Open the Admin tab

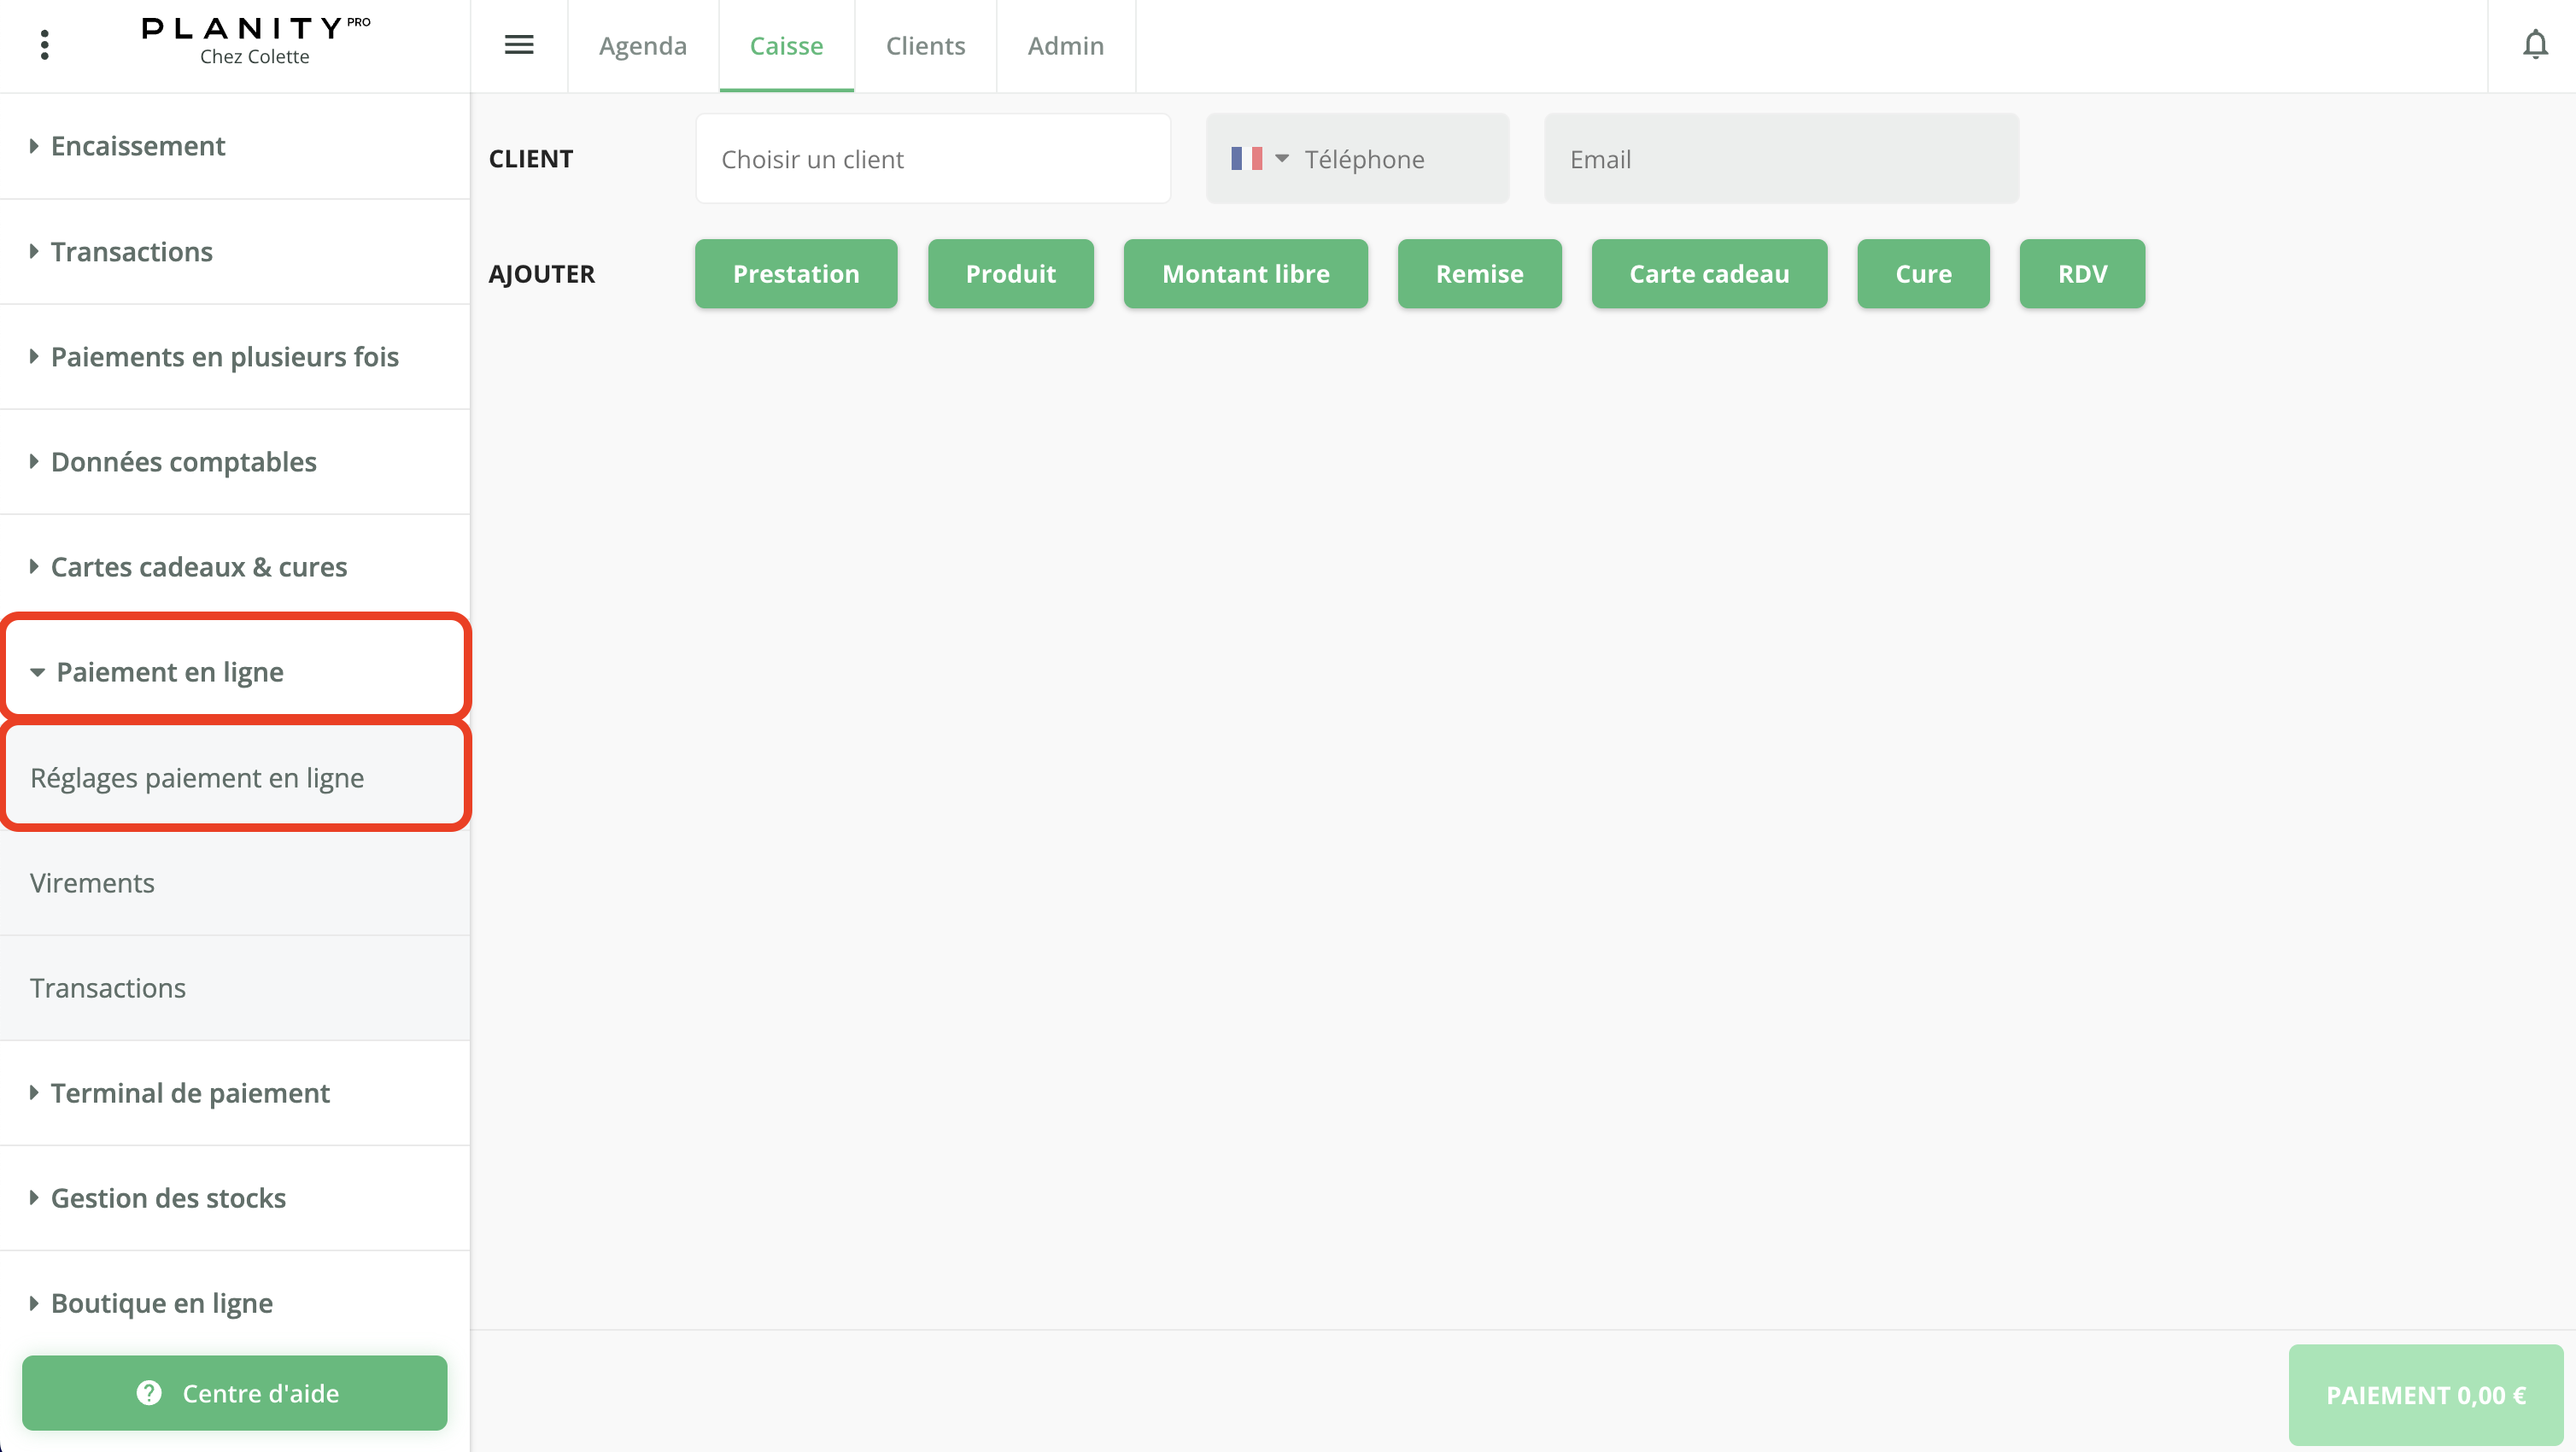1065,46
